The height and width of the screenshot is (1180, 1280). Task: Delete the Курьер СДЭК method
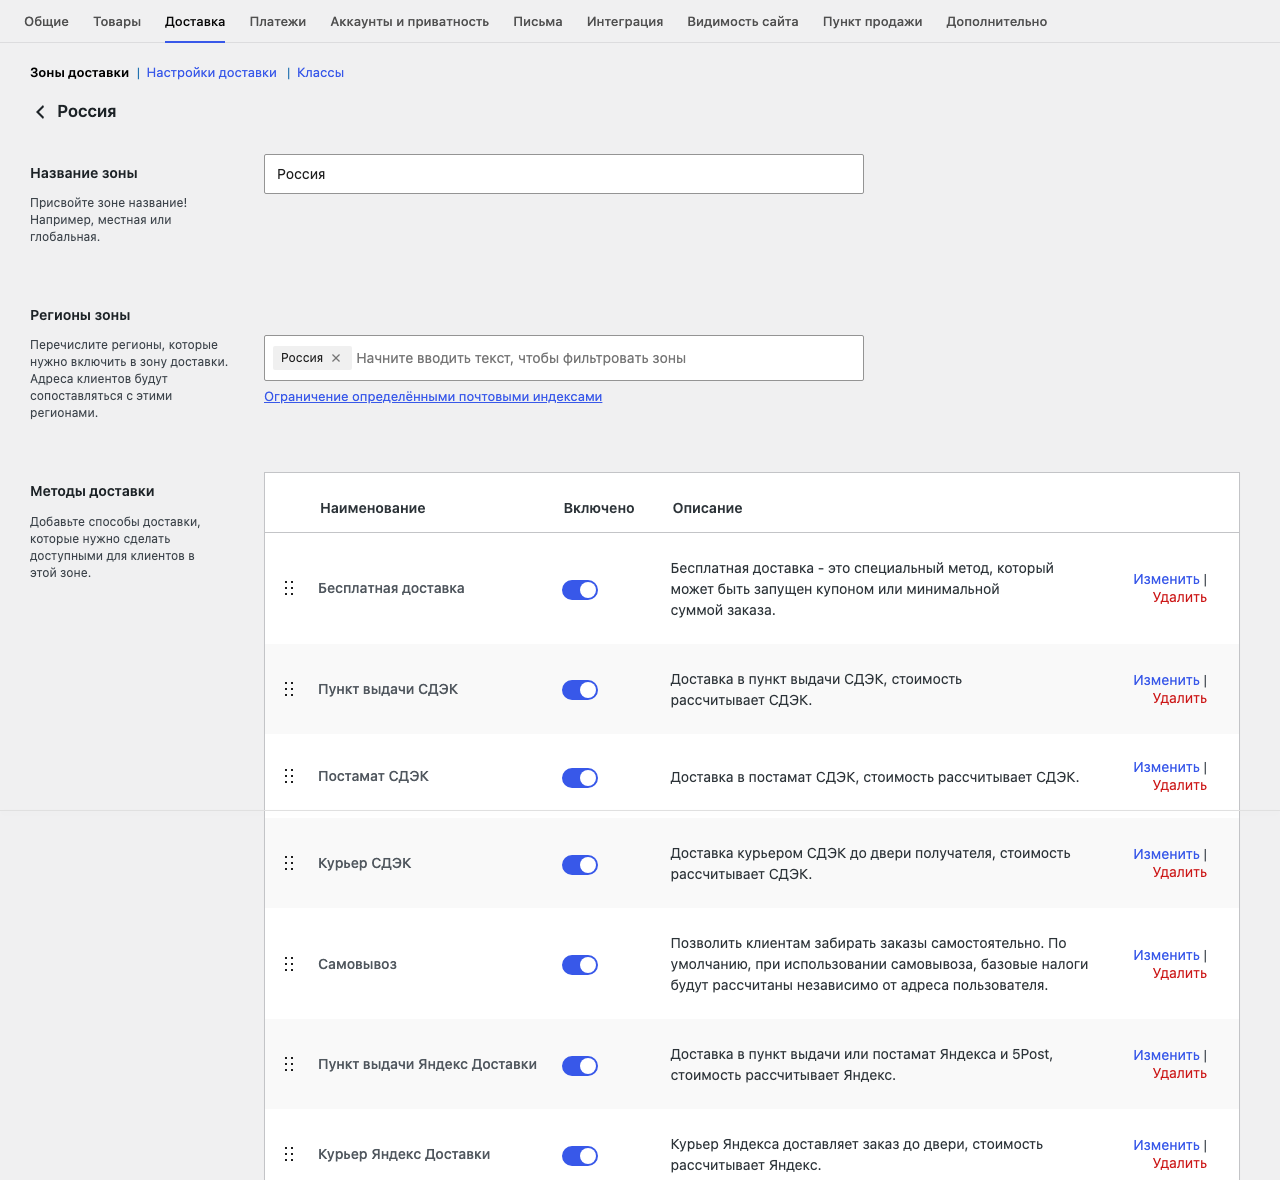[x=1180, y=872]
